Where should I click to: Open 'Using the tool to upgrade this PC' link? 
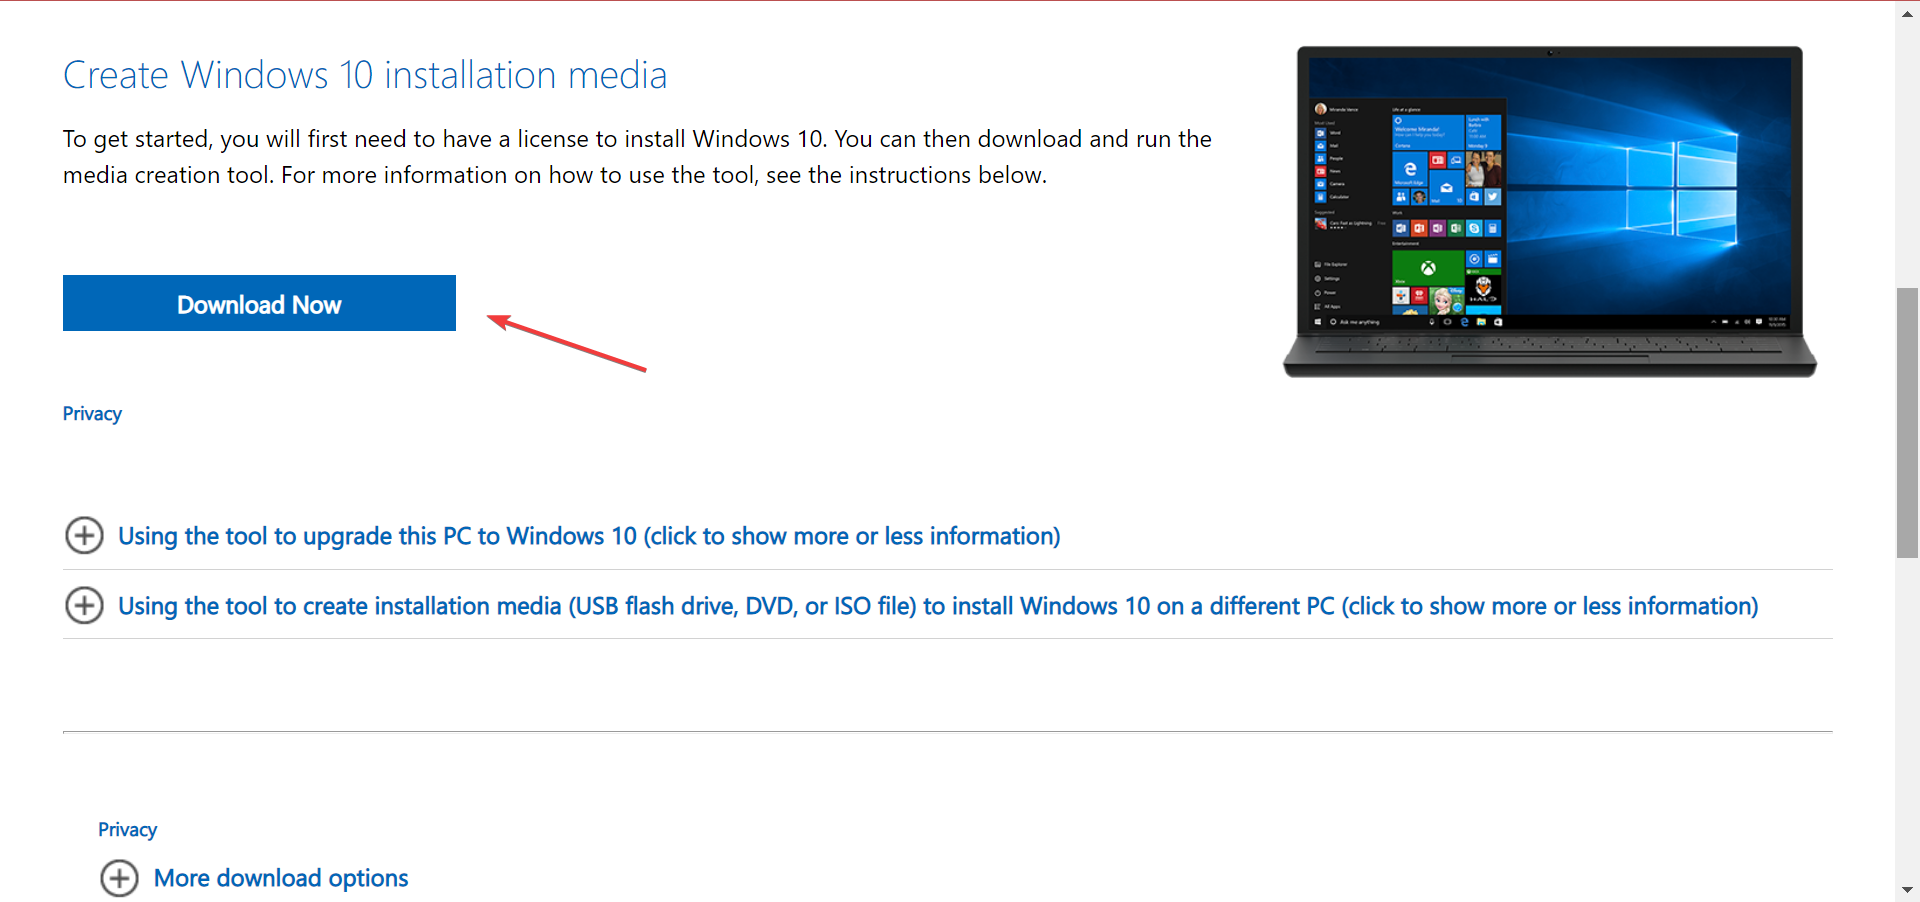click(589, 536)
